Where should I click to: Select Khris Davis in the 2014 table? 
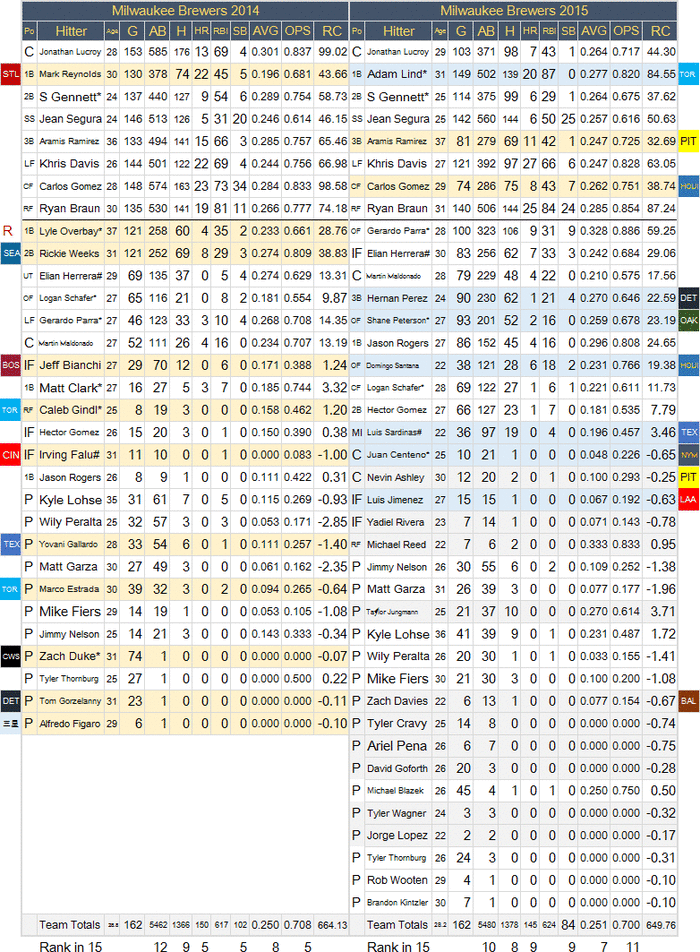[x=69, y=164]
